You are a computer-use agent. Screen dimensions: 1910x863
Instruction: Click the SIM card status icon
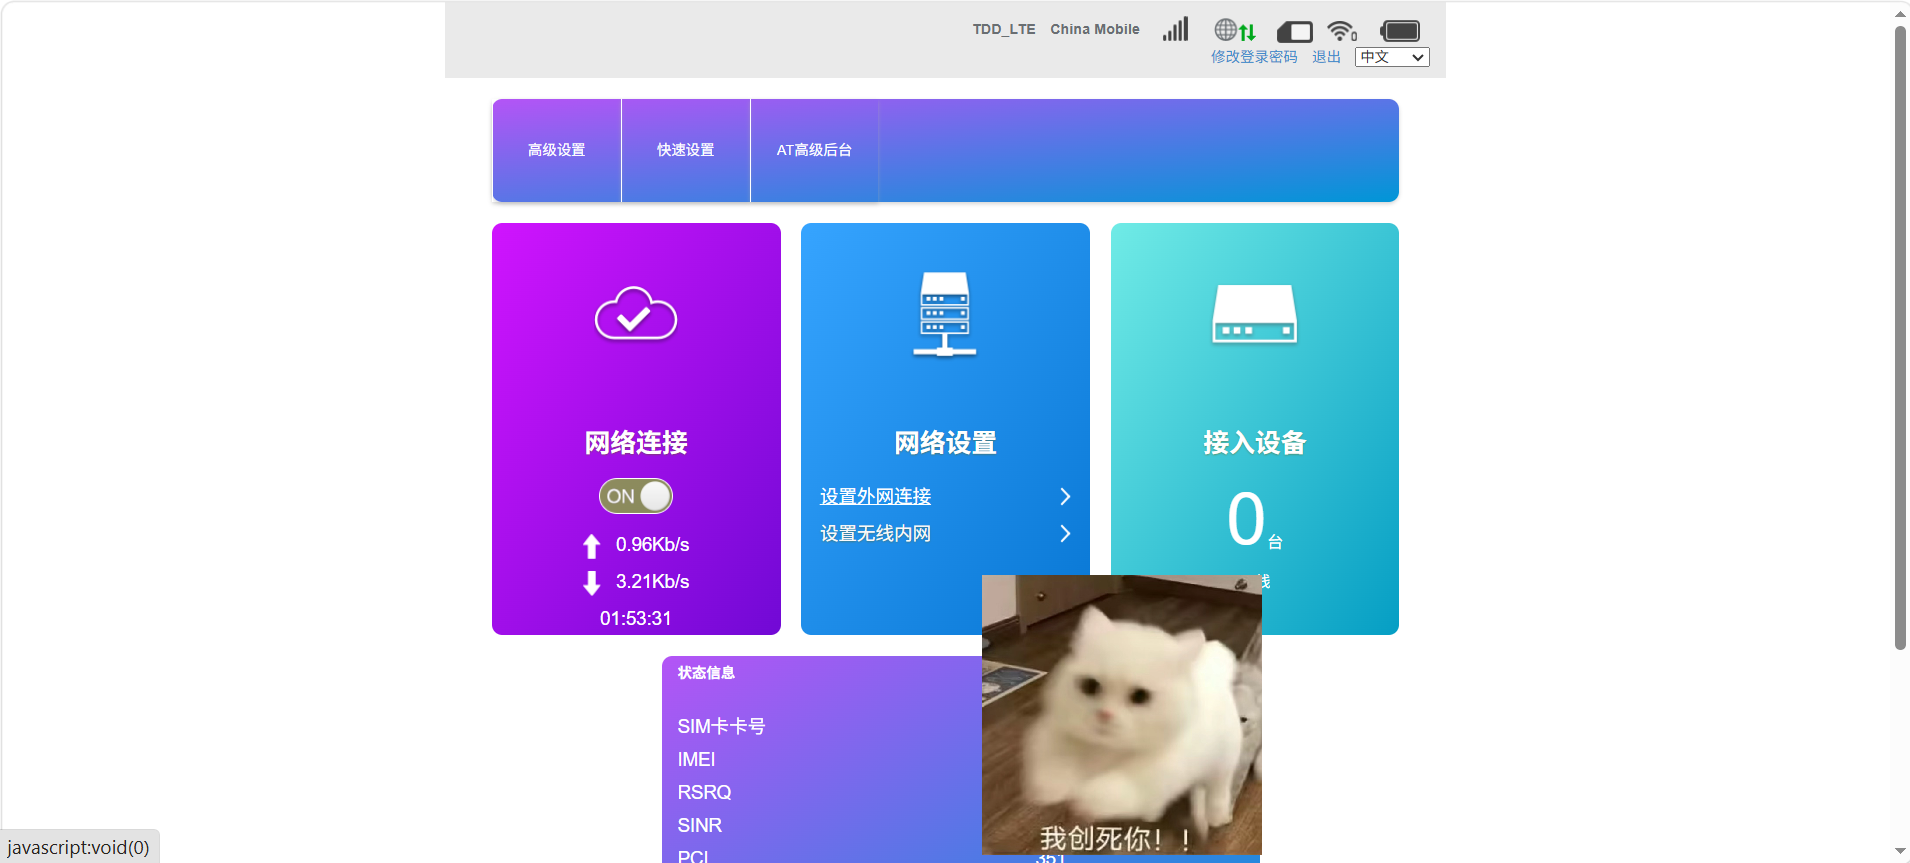point(1295,32)
